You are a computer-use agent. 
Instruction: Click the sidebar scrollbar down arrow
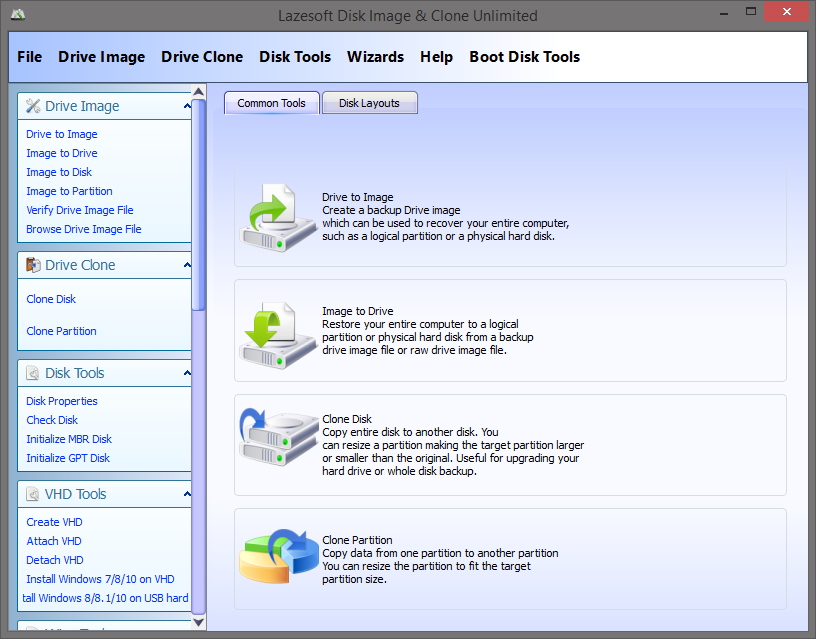coord(198,621)
